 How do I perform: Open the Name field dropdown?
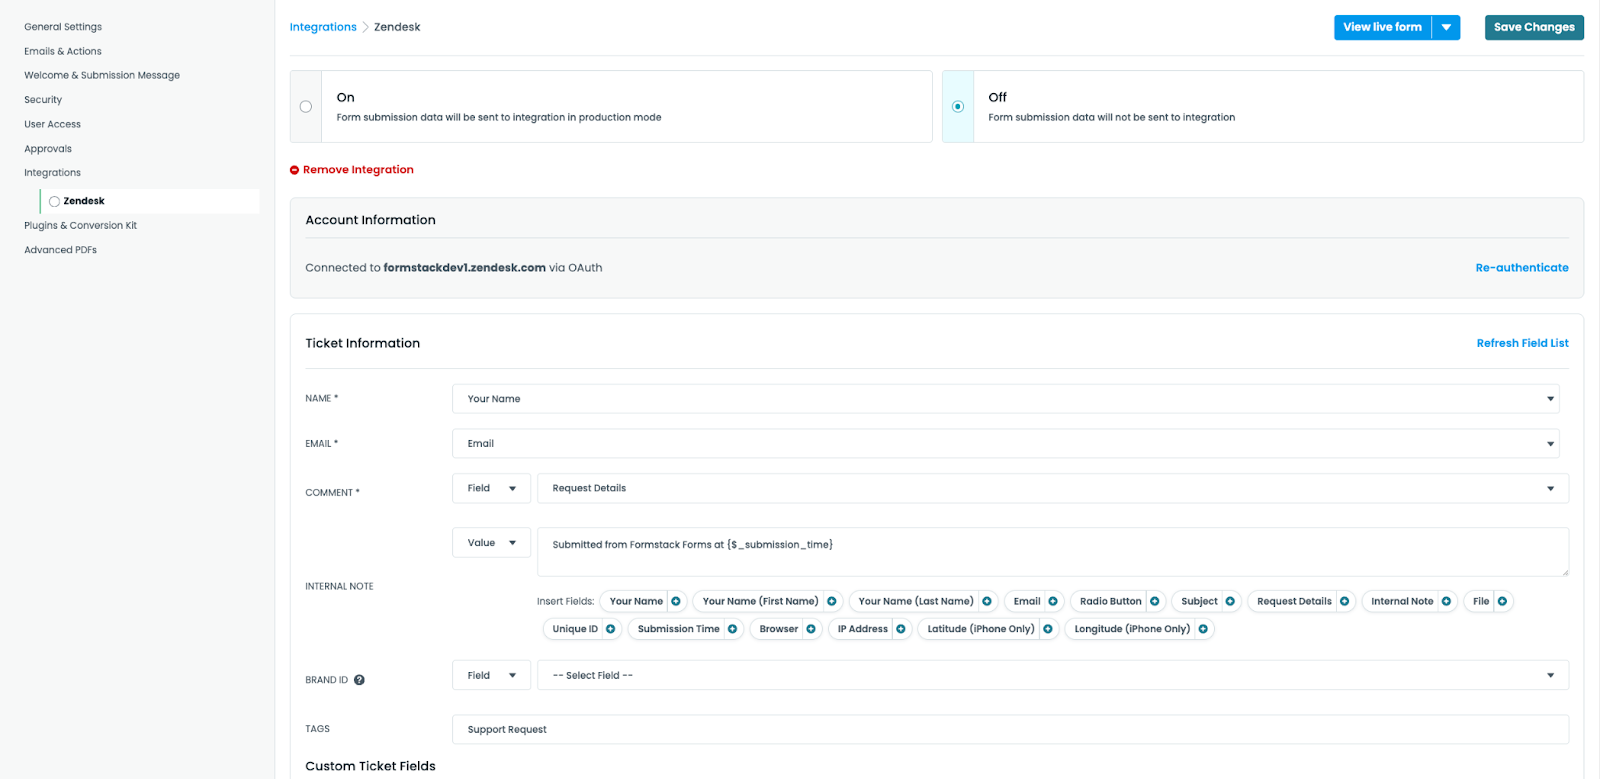1005,399
